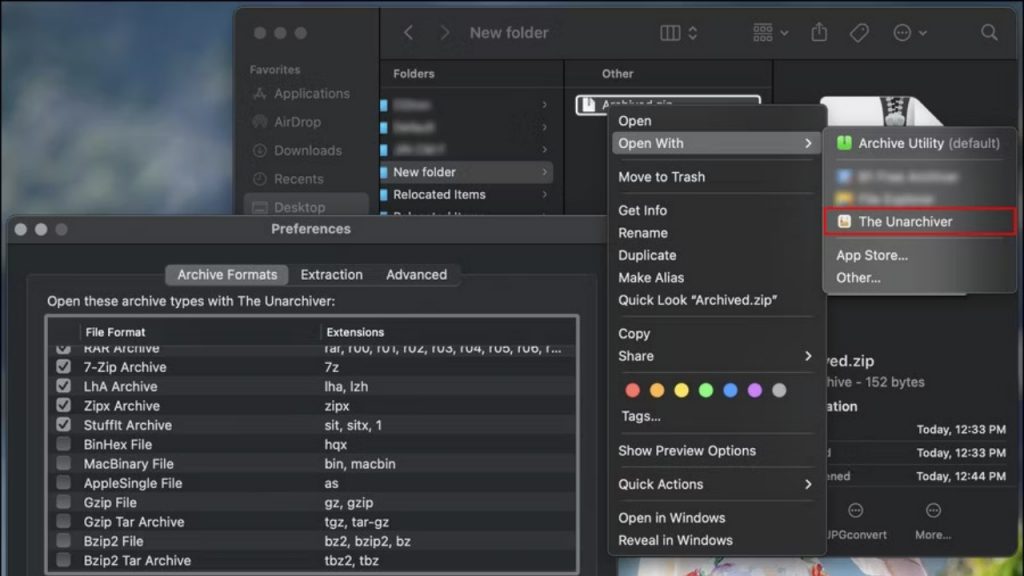Viewport: 1024px width, 576px height.
Task: Select the New folder item in list
Action: (x=424, y=172)
